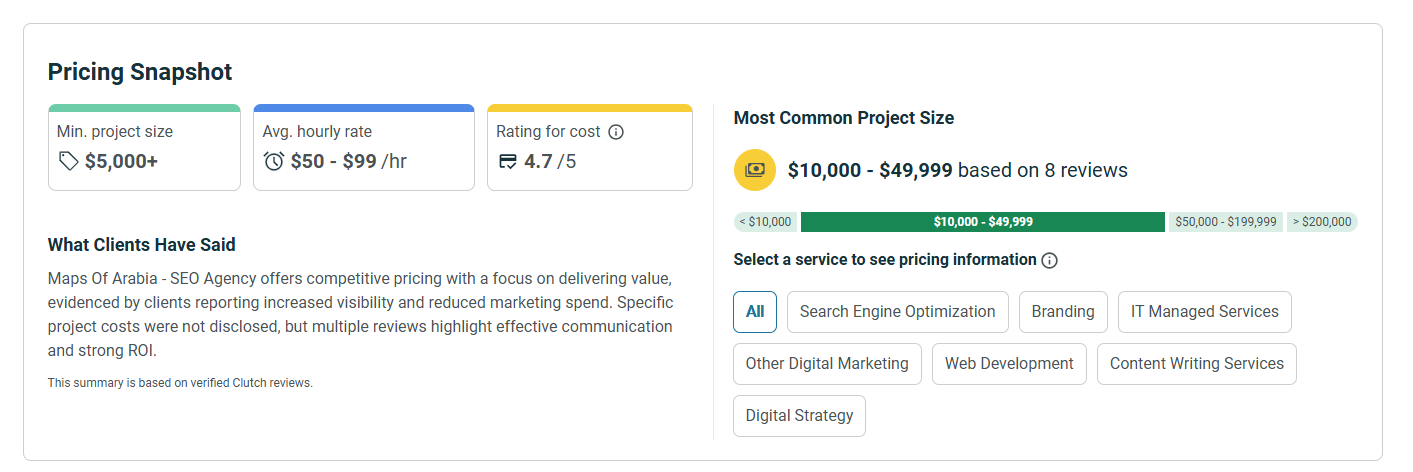
Task: Pick the Web Development service filter
Action: [x=1009, y=364]
